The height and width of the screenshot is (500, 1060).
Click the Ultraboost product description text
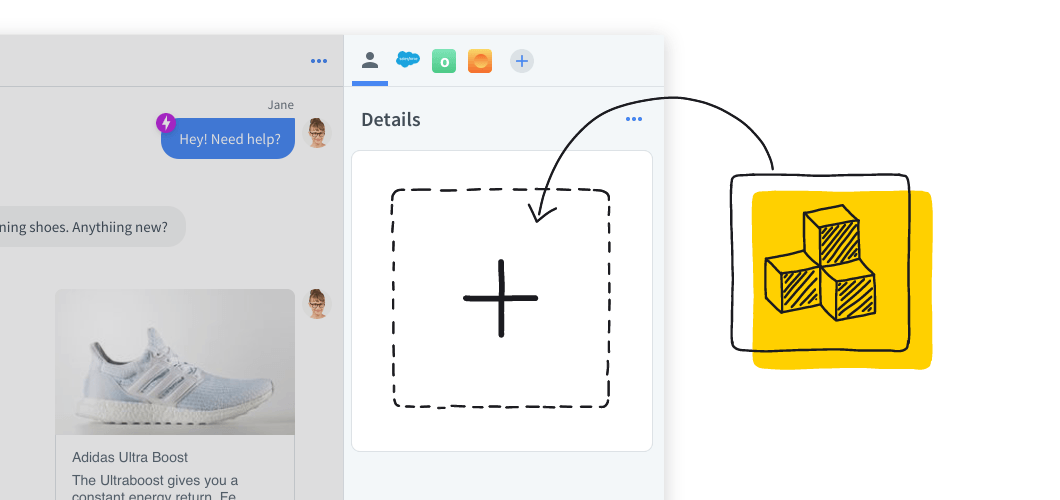point(155,487)
